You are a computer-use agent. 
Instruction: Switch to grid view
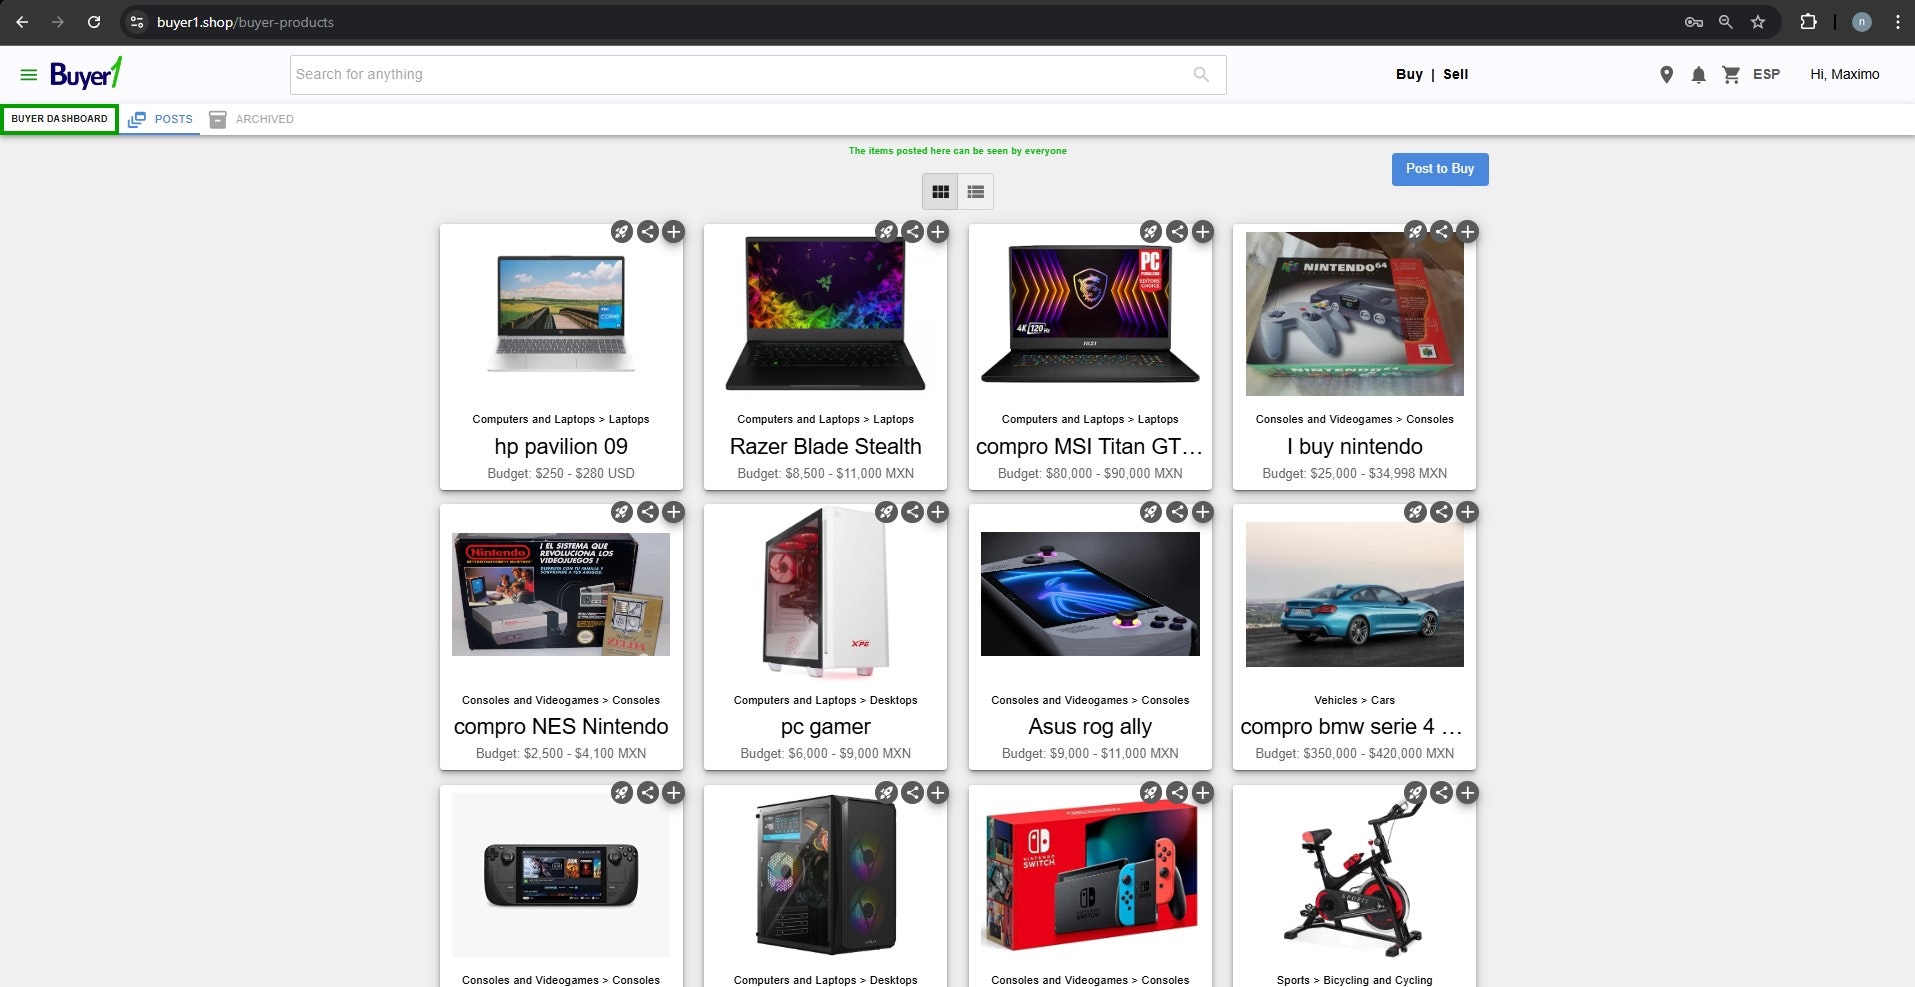pyautogui.click(x=940, y=192)
